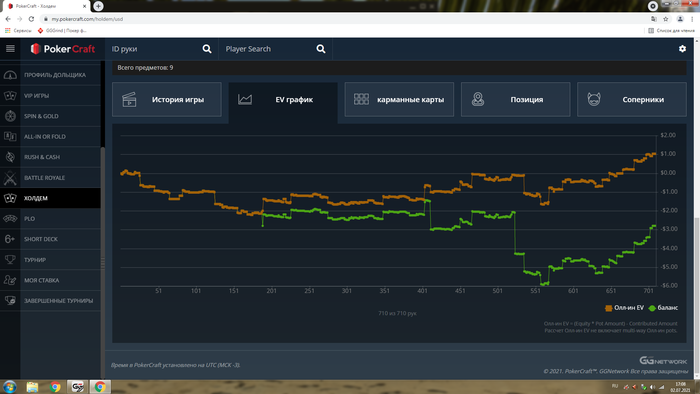The width and height of the screenshot is (700, 394).
Task: Click the Моя ставка sidebar icon
Action: tap(10, 280)
